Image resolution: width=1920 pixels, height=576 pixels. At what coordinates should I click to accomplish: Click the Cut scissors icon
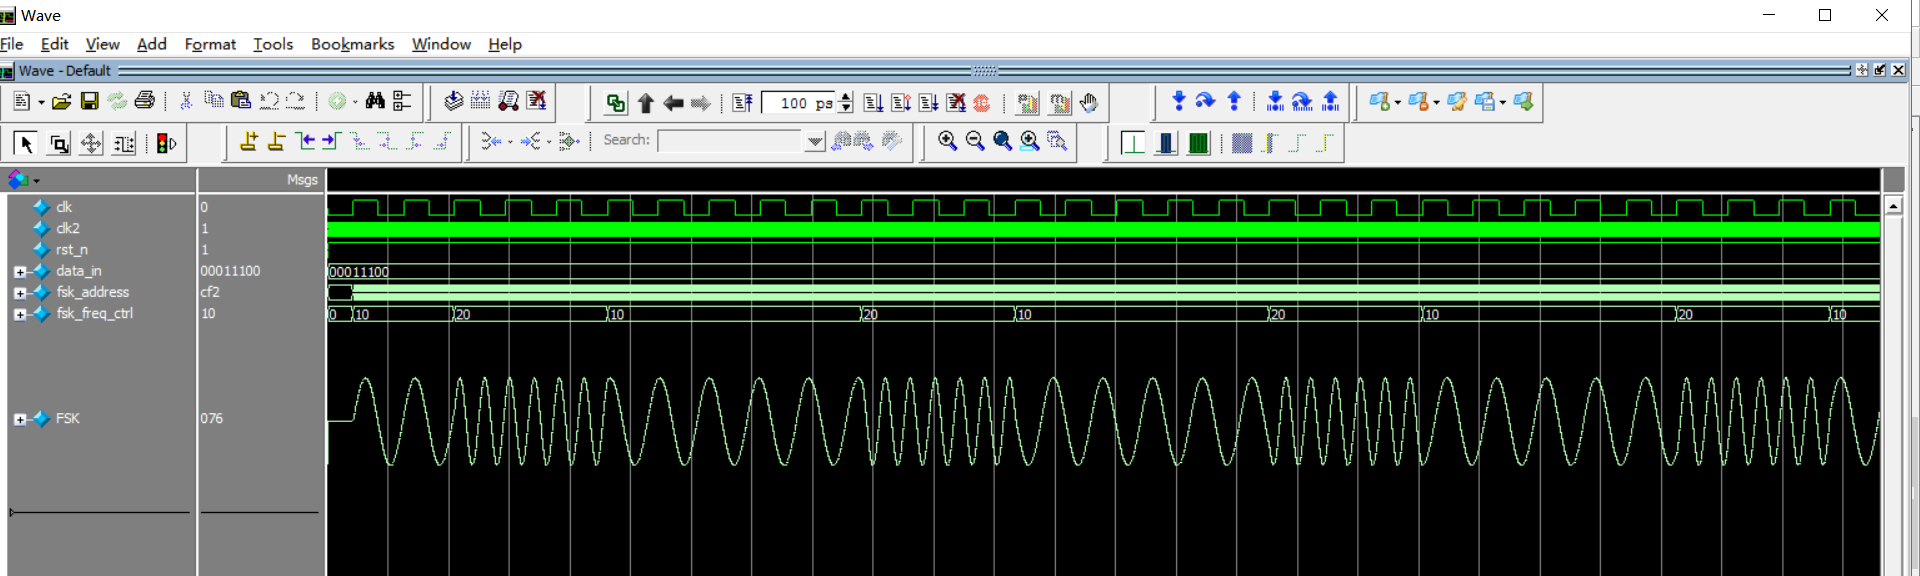185,101
